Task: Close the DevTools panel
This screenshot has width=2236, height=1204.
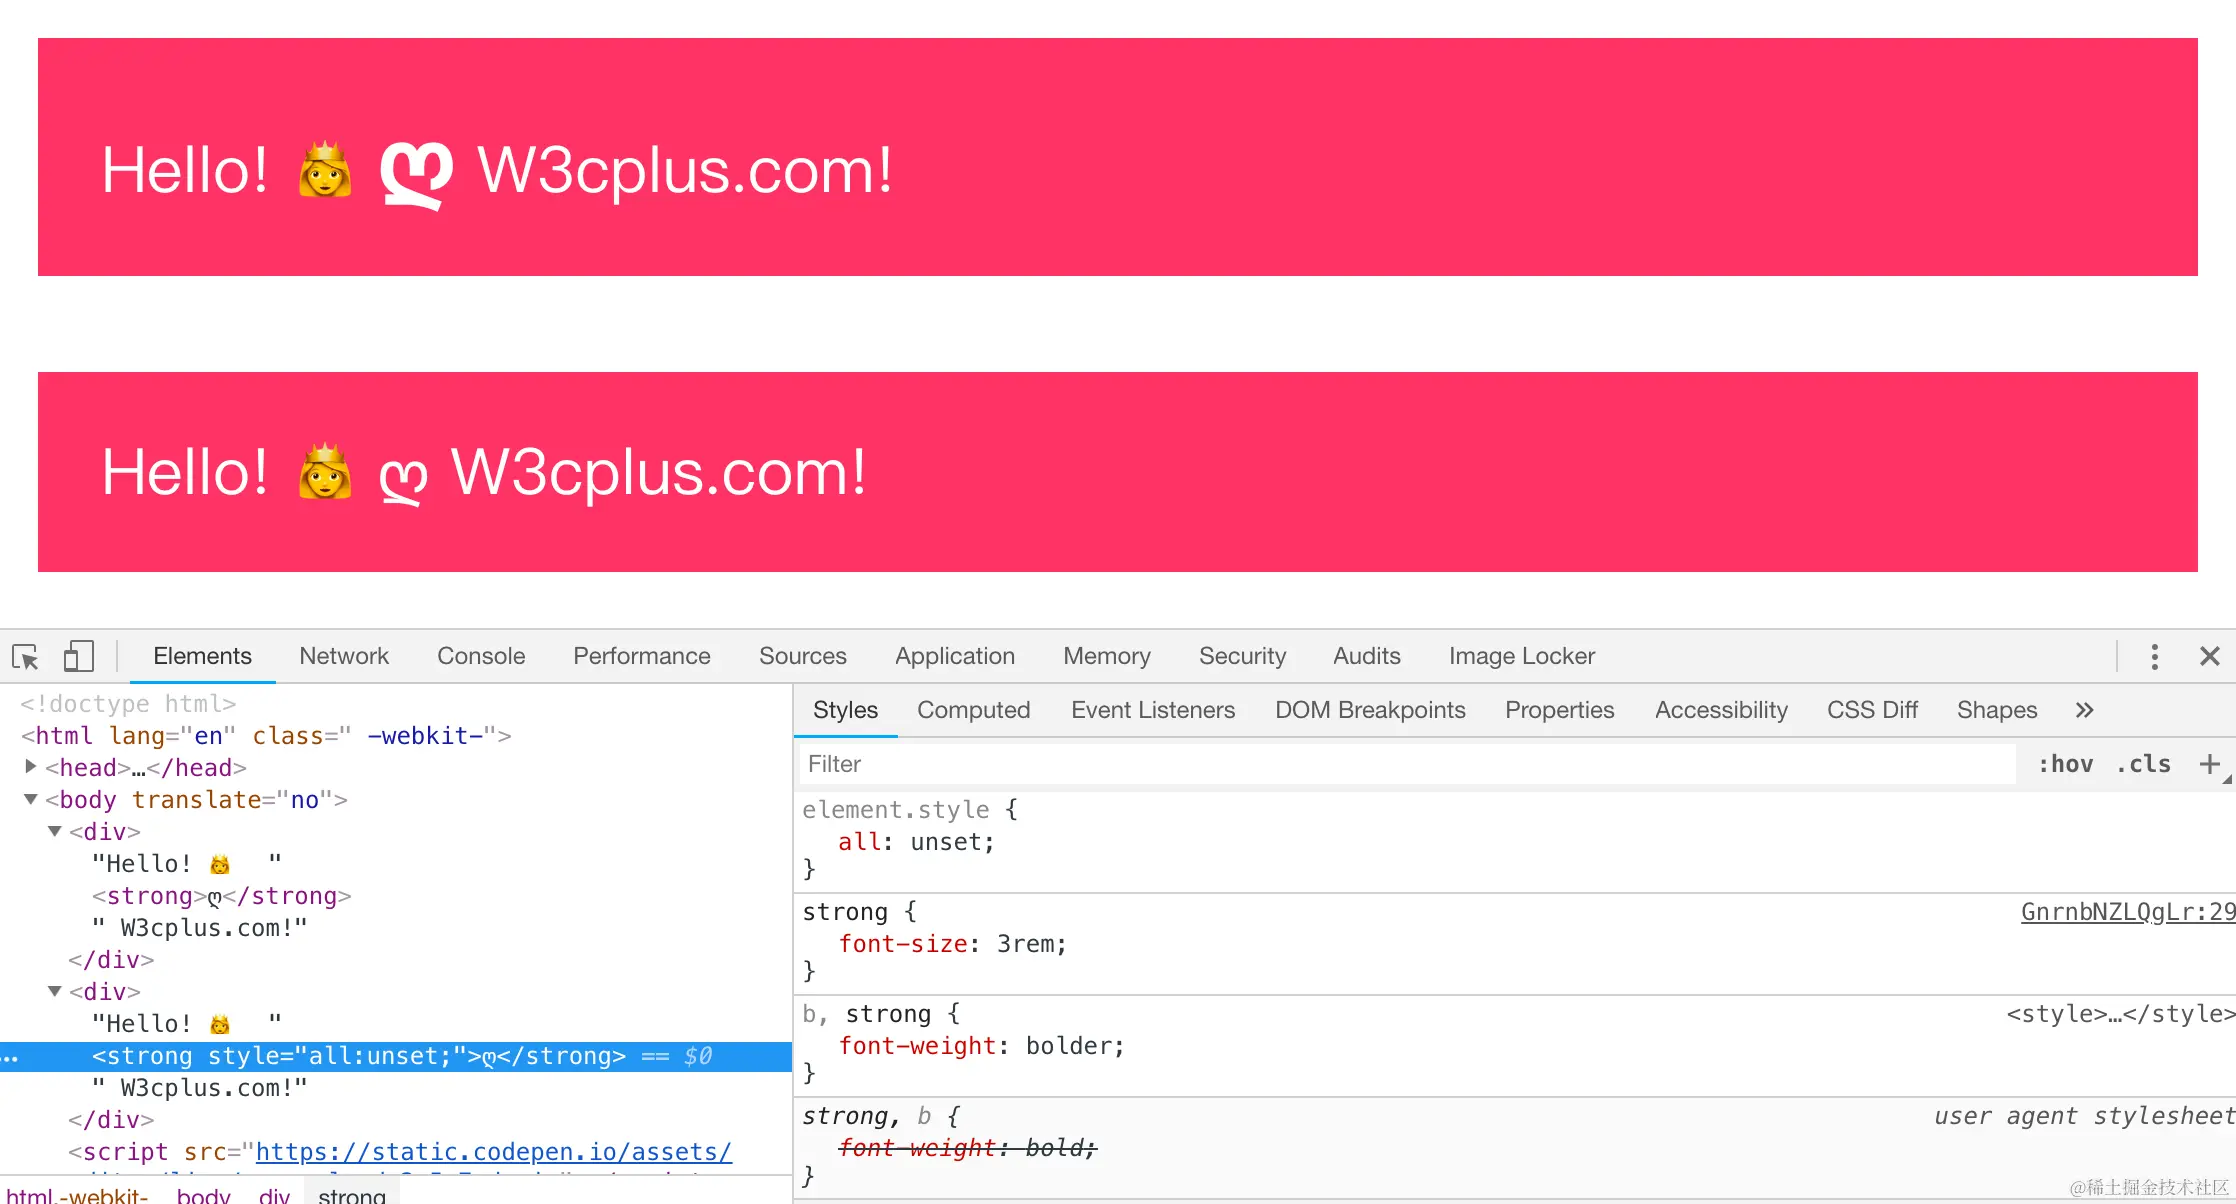Action: [2209, 657]
